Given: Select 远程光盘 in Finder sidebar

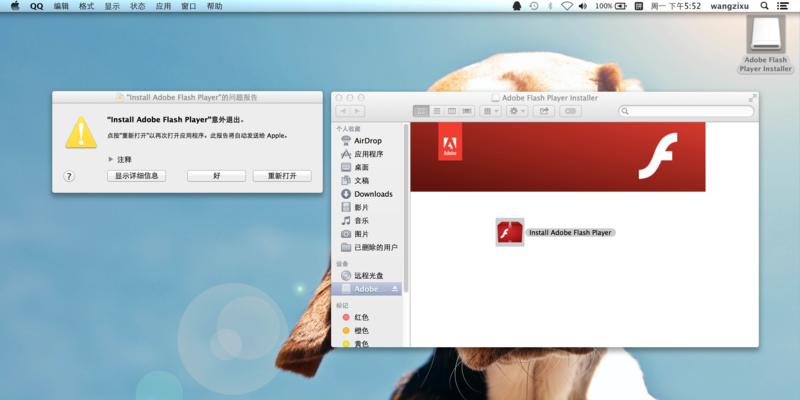Looking at the screenshot, I should click(367, 276).
